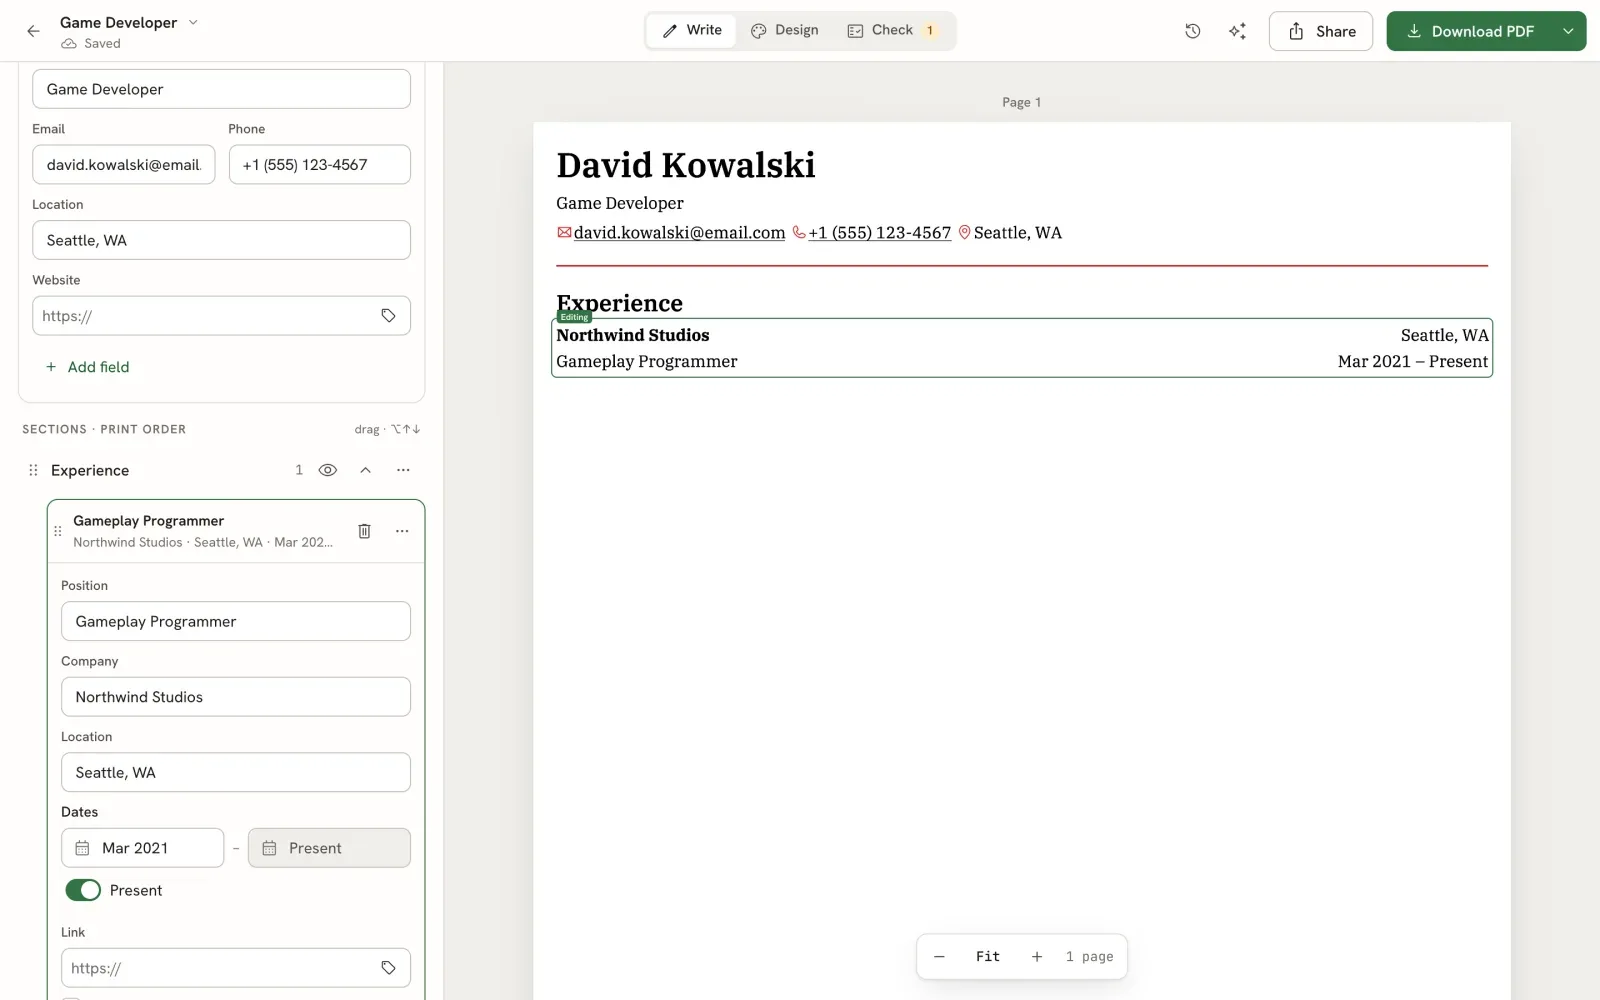Click the phone icon on resume preview
Image resolution: width=1600 pixels, height=1000 pixels.
click(x=799, y=232)
